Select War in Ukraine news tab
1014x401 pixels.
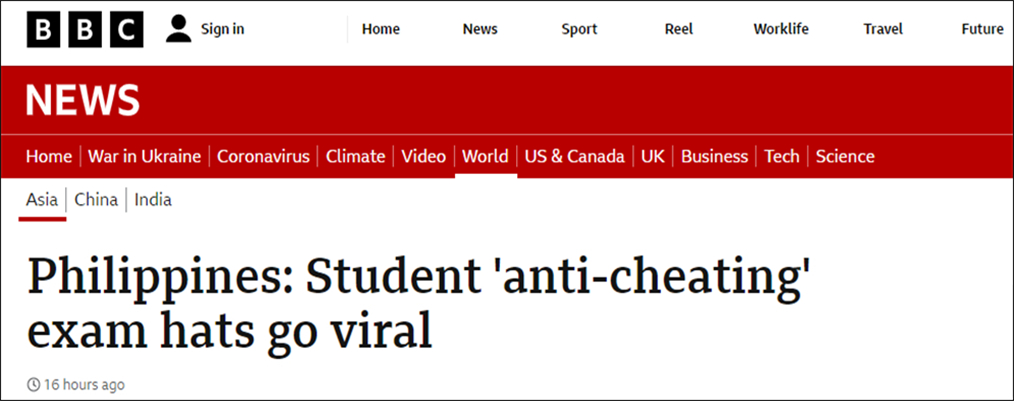pos(144,156)
